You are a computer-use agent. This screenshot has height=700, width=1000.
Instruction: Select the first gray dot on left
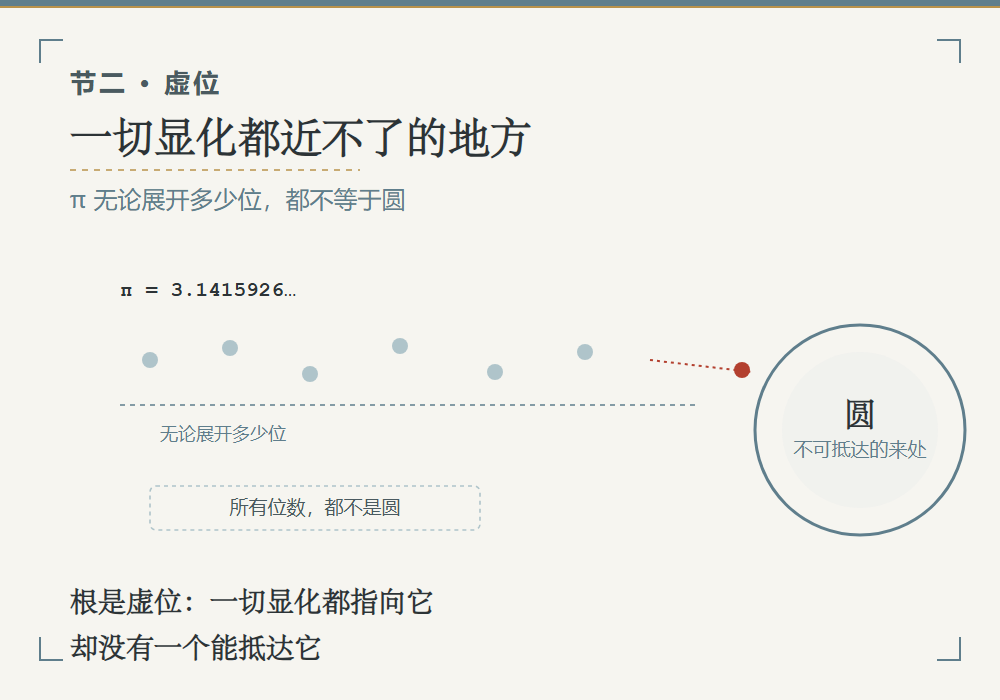(150, 360)
